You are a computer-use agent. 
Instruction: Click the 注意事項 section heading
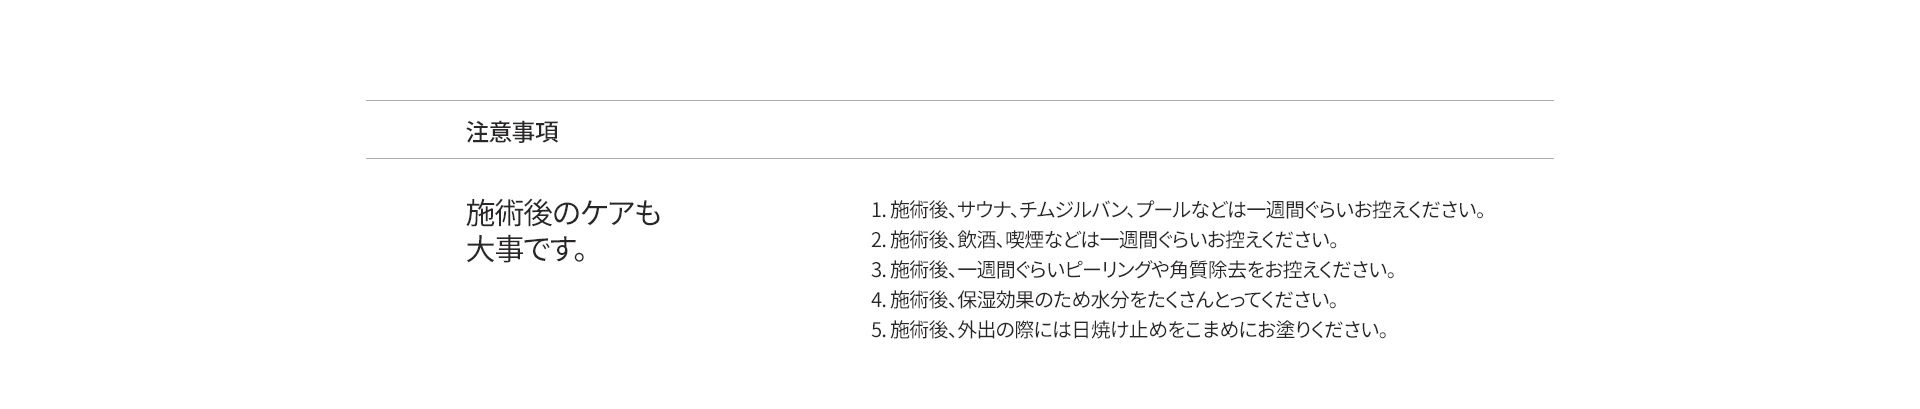point(512,132)
